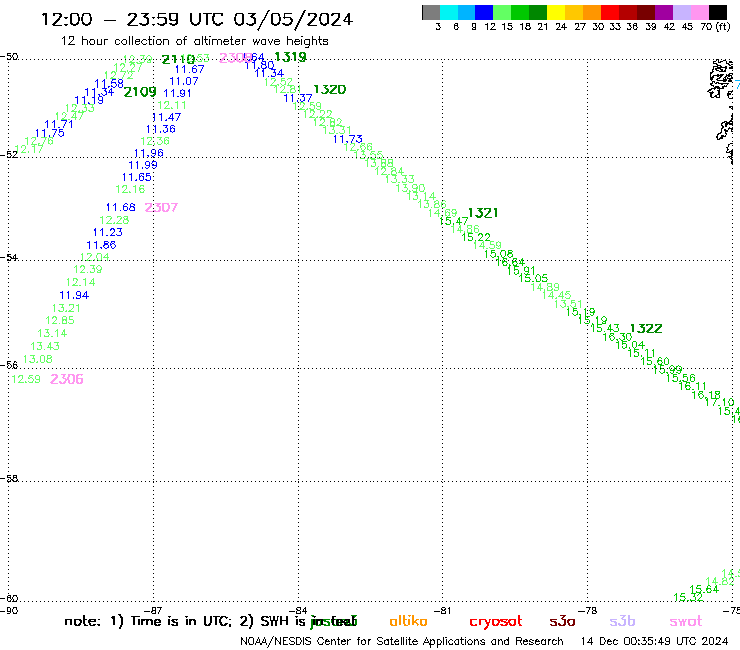The height and width of the screenshot is (650, 740).
Task: Click the 's3a' satellite label
Action: [x=563, y=621]
